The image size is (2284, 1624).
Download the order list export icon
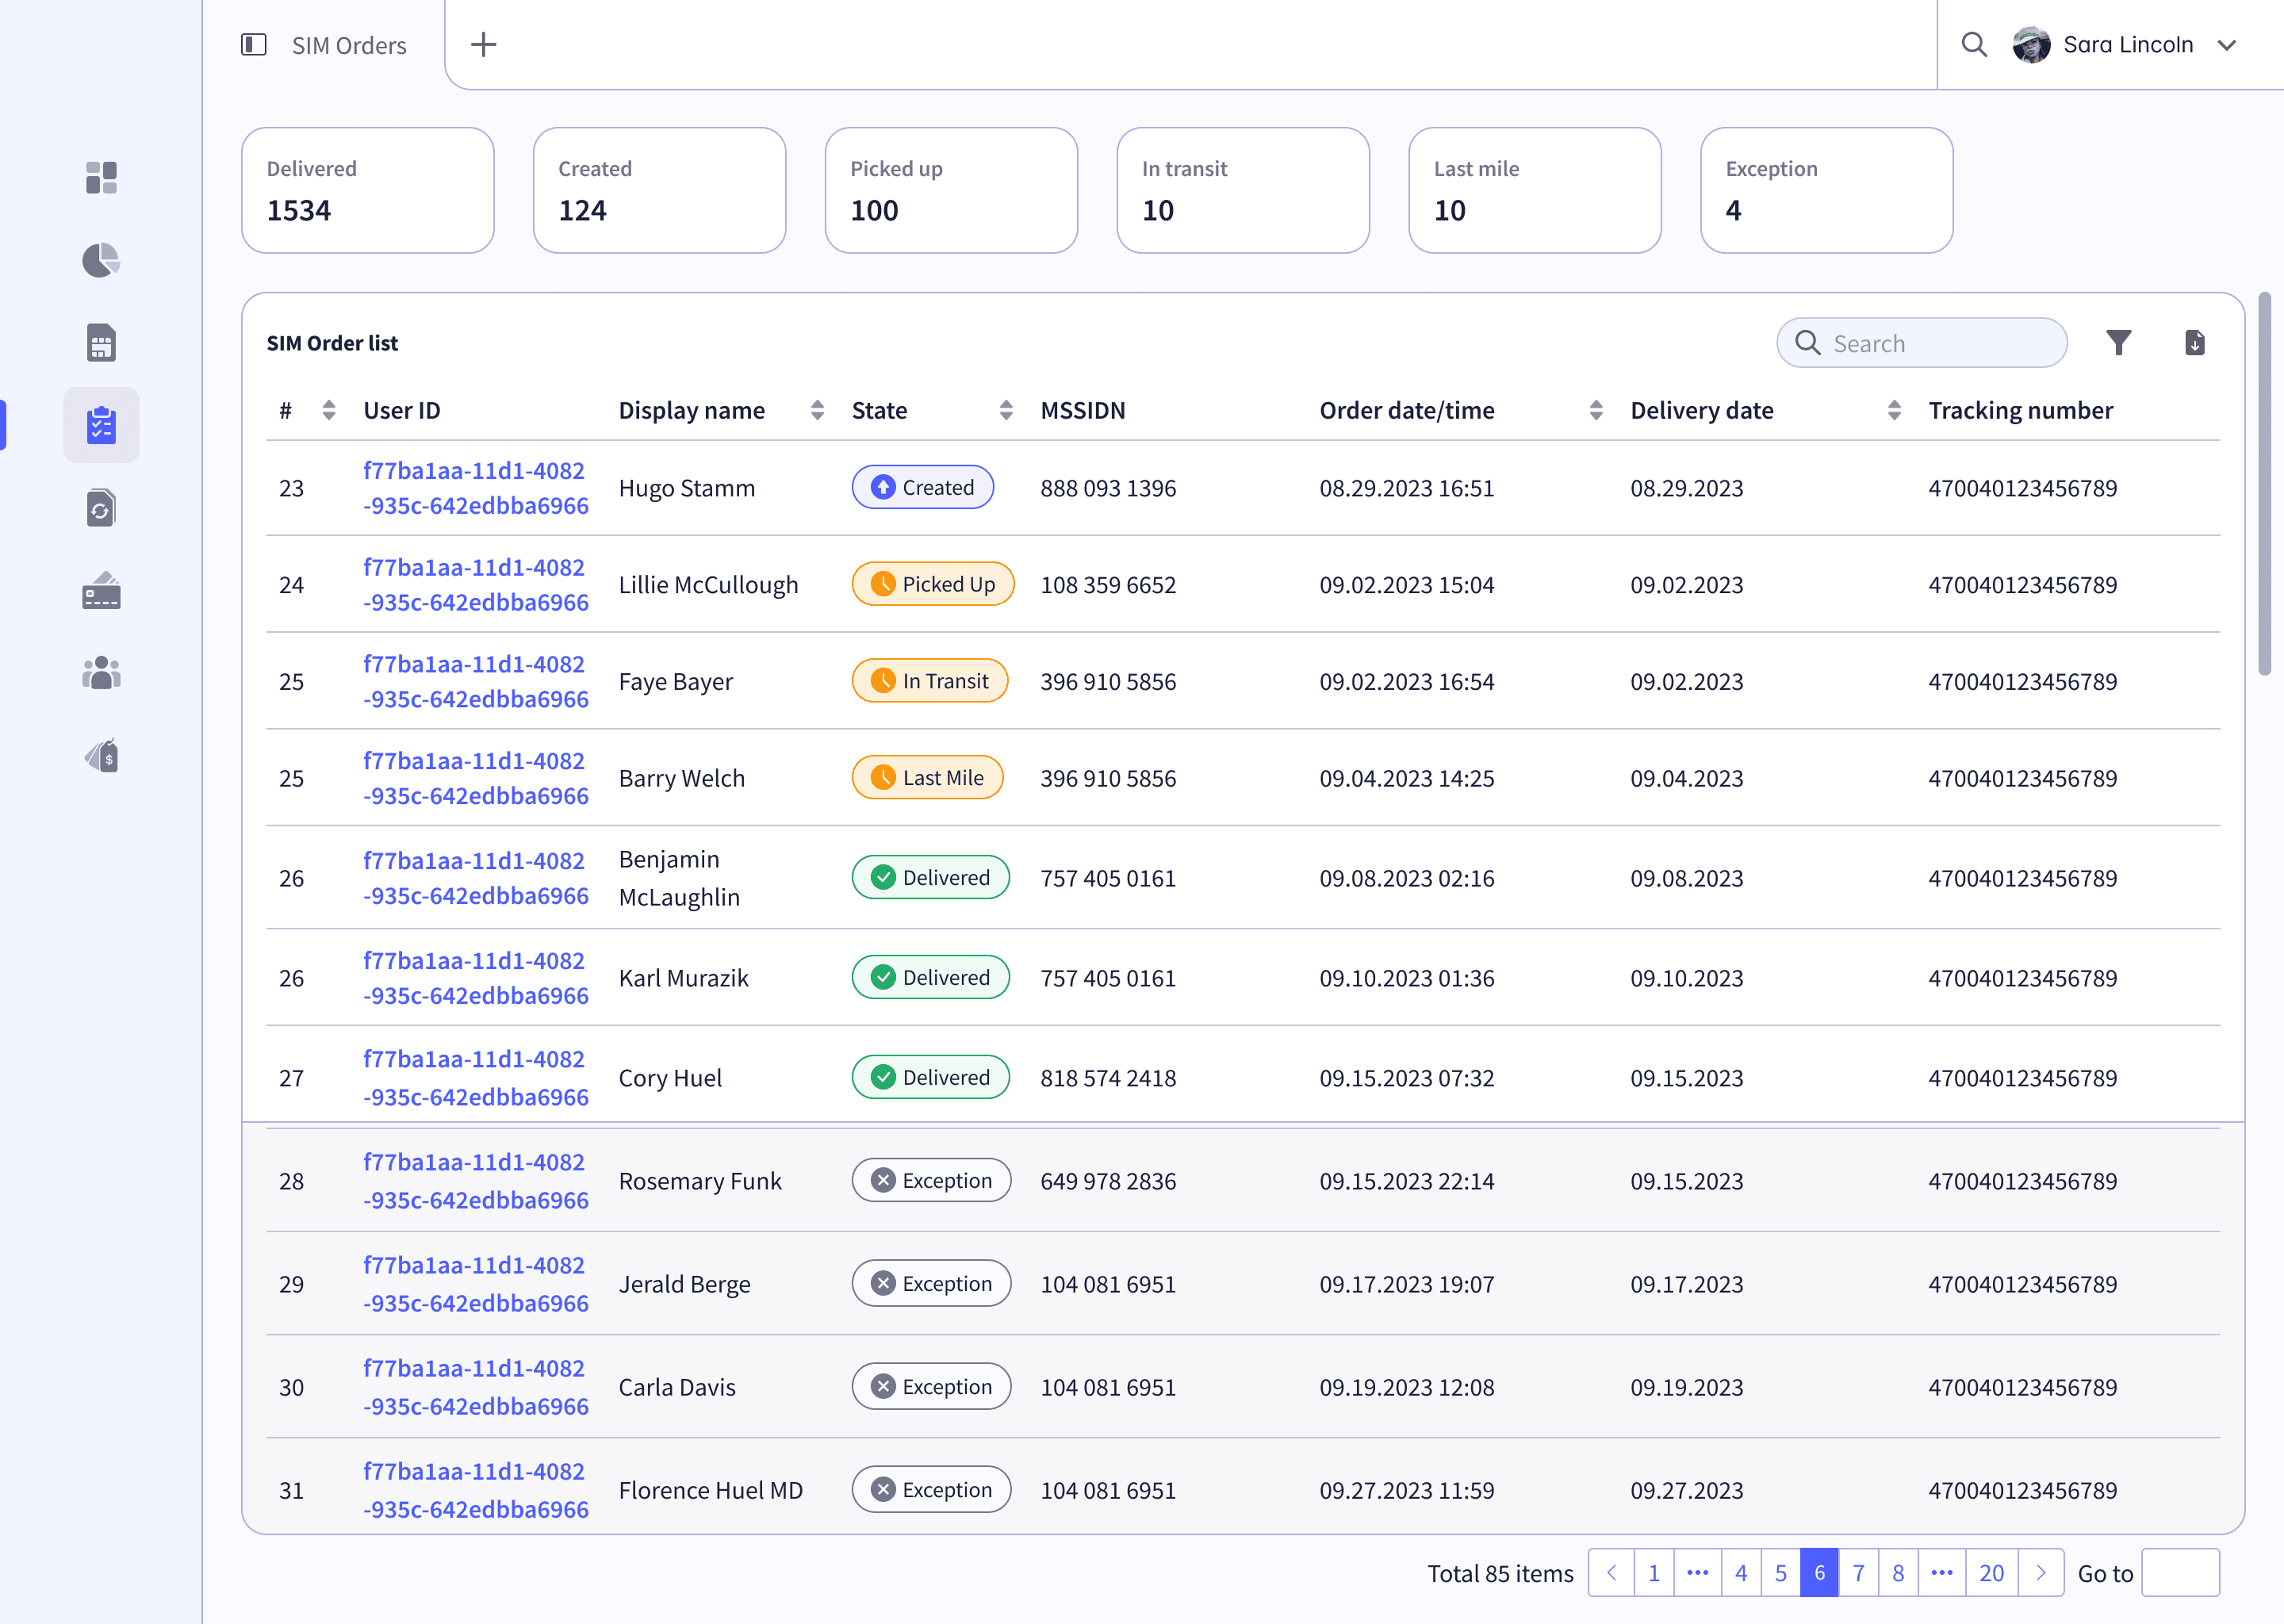coord(2195,343)
